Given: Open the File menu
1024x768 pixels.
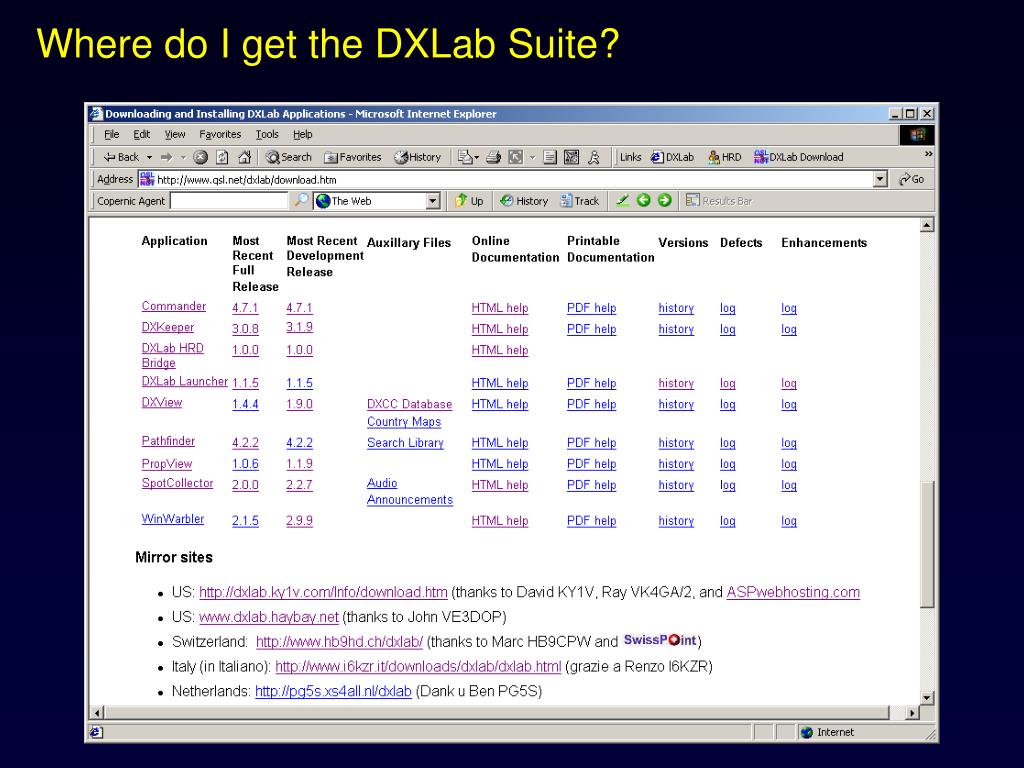Looking at the screenshot, I should tap(112, 135).
